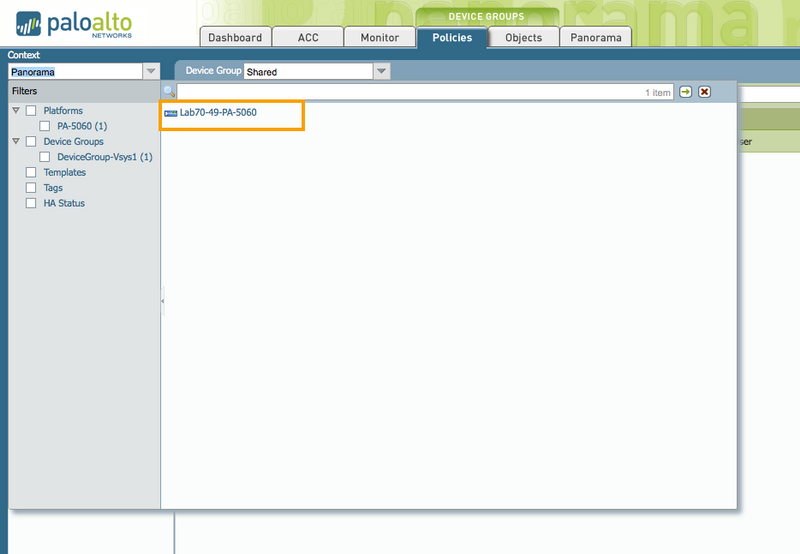Open the Device Group dropdown arrow
The width and height of the screenshot is (800, 554).
click(382, 71)
